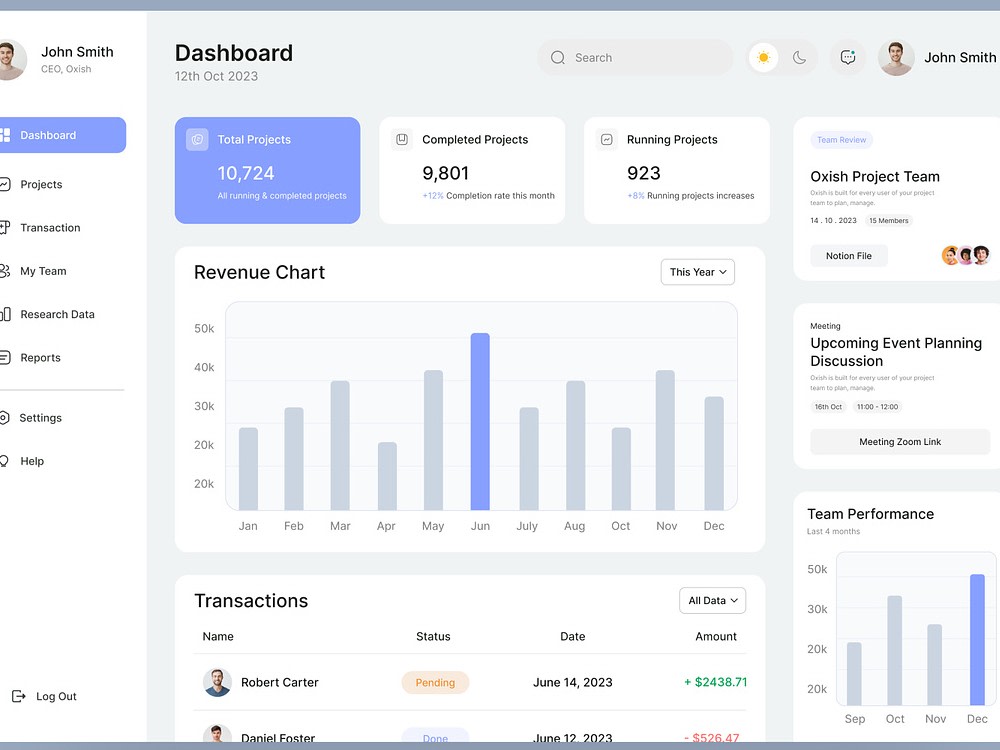Select the Total Projects card
Image resolution: width=1000 pixels, height=750 pixels.
[267, 170]
